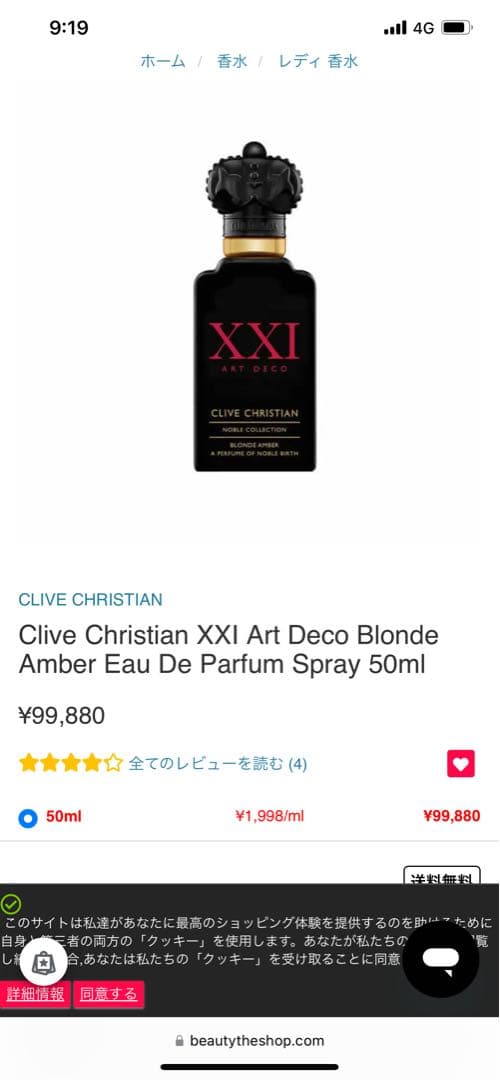Click the yellow star rating icons
This screenshot has height=1080, width=500.
[71, 763]
